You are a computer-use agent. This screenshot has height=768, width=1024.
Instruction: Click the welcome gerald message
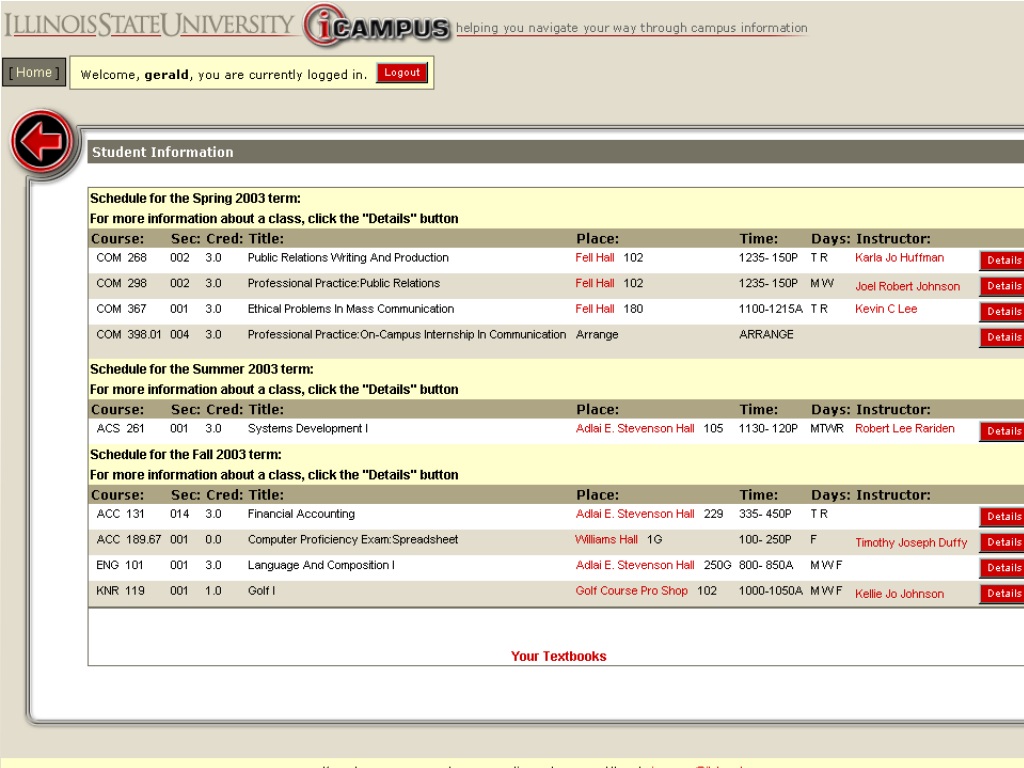pyautogui.click(x=223, y=74)
